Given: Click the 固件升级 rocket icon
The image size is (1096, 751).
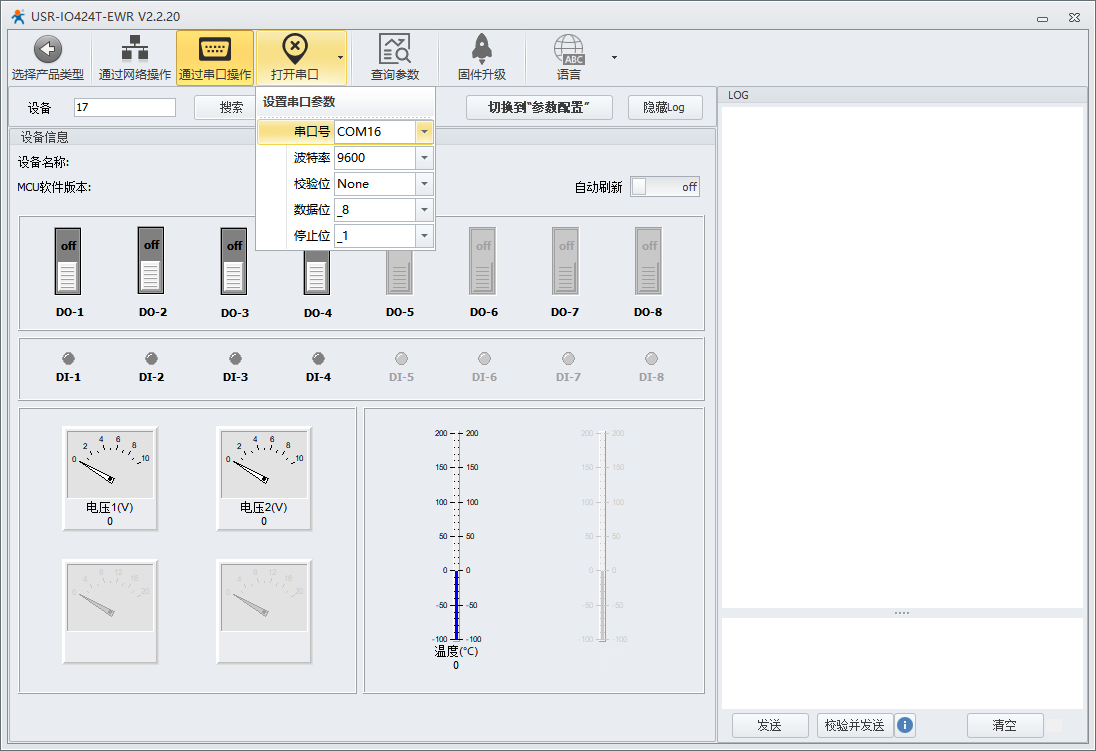Looking at the screenshot, I should pos(481,49).
